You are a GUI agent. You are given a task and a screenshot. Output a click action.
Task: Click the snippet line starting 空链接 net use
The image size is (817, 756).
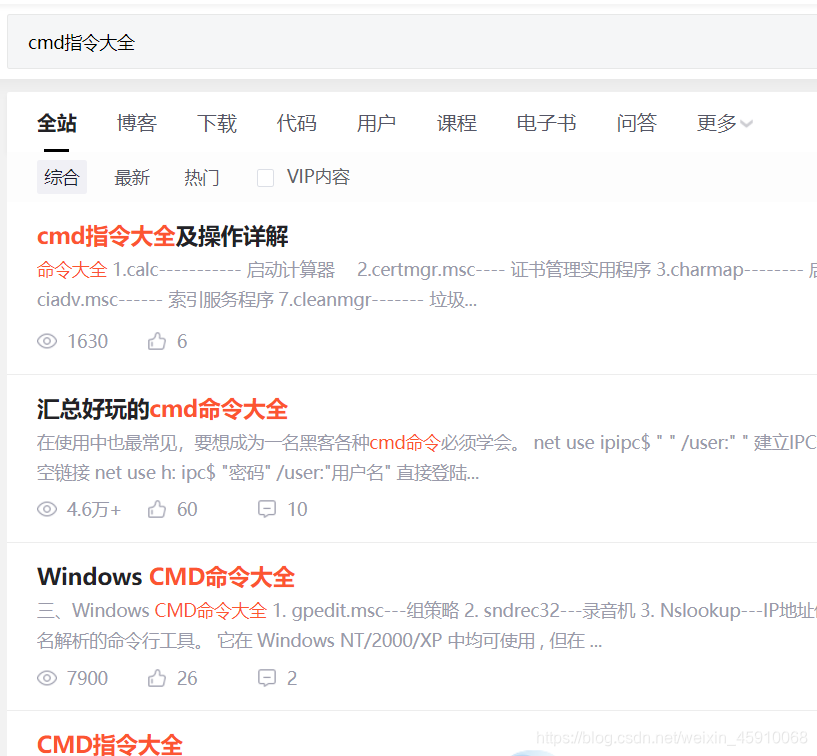(258, 473)
